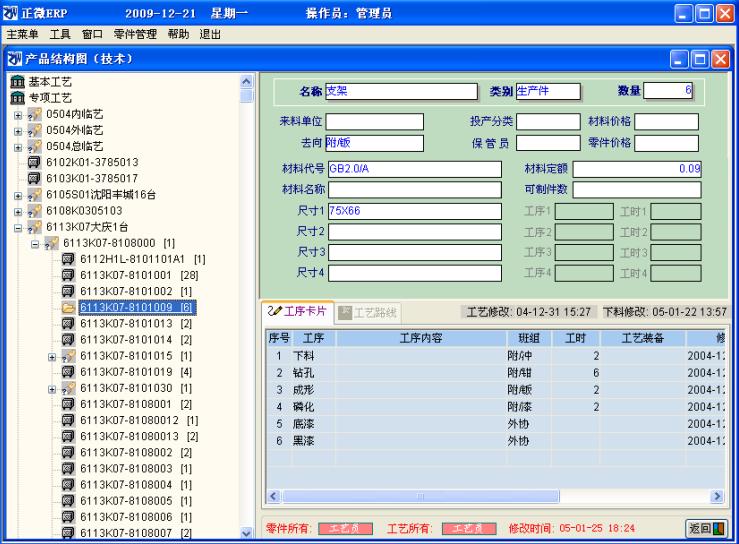The image size is (739, 544).
Task: Collapse the 6113K07-8108000 node
Action: [35, 244]
